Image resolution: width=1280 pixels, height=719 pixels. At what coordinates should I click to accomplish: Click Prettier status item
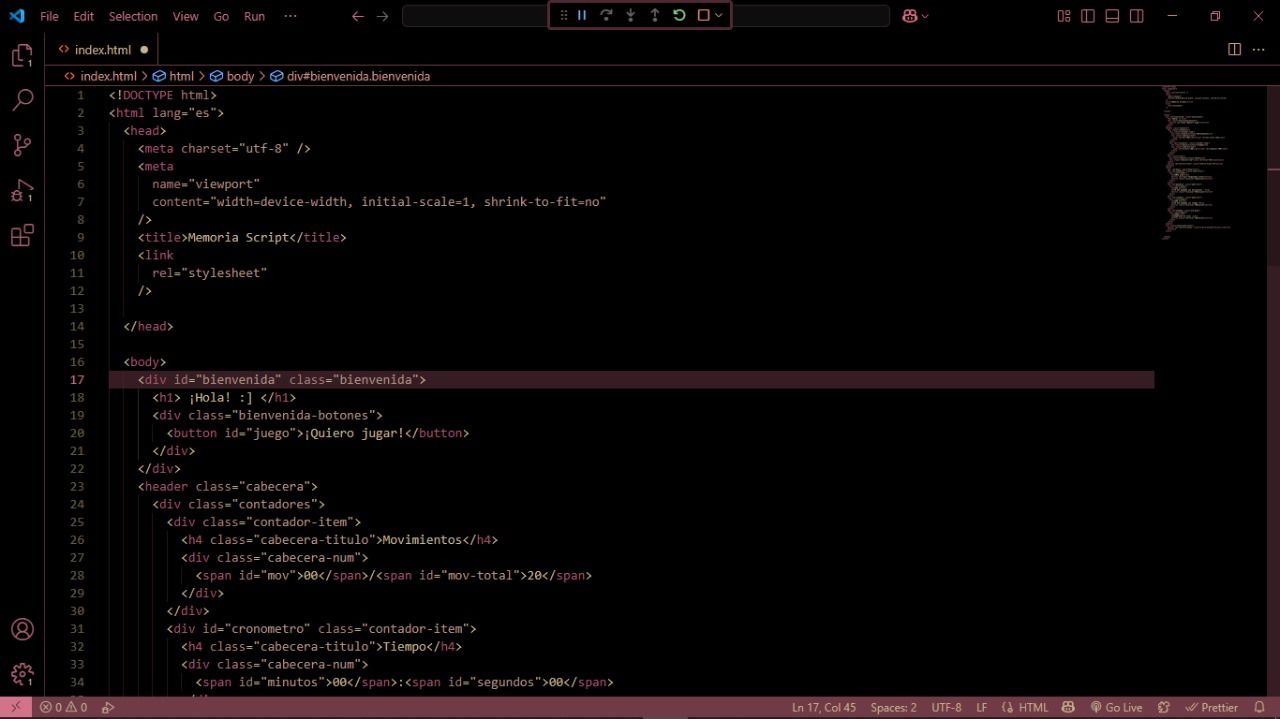point(1211,707)
